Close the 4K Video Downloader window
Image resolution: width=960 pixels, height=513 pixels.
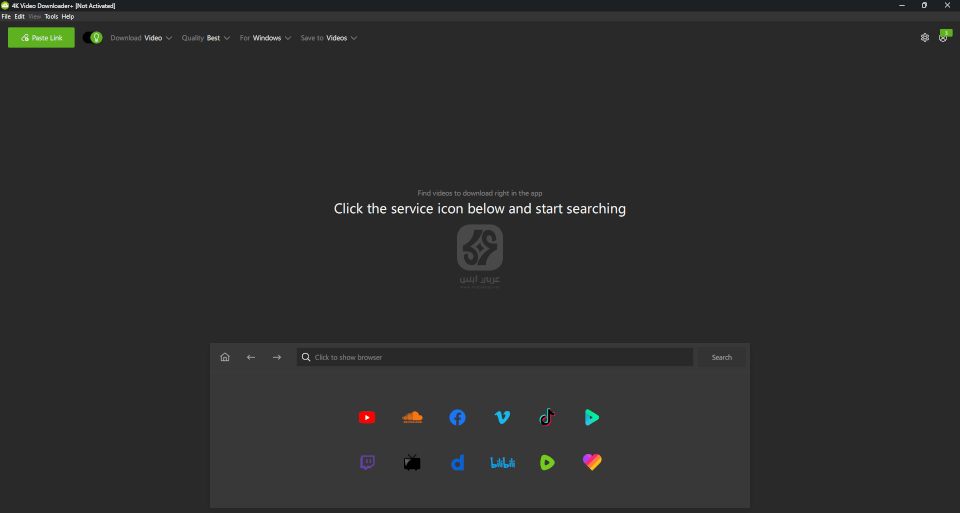947,6
